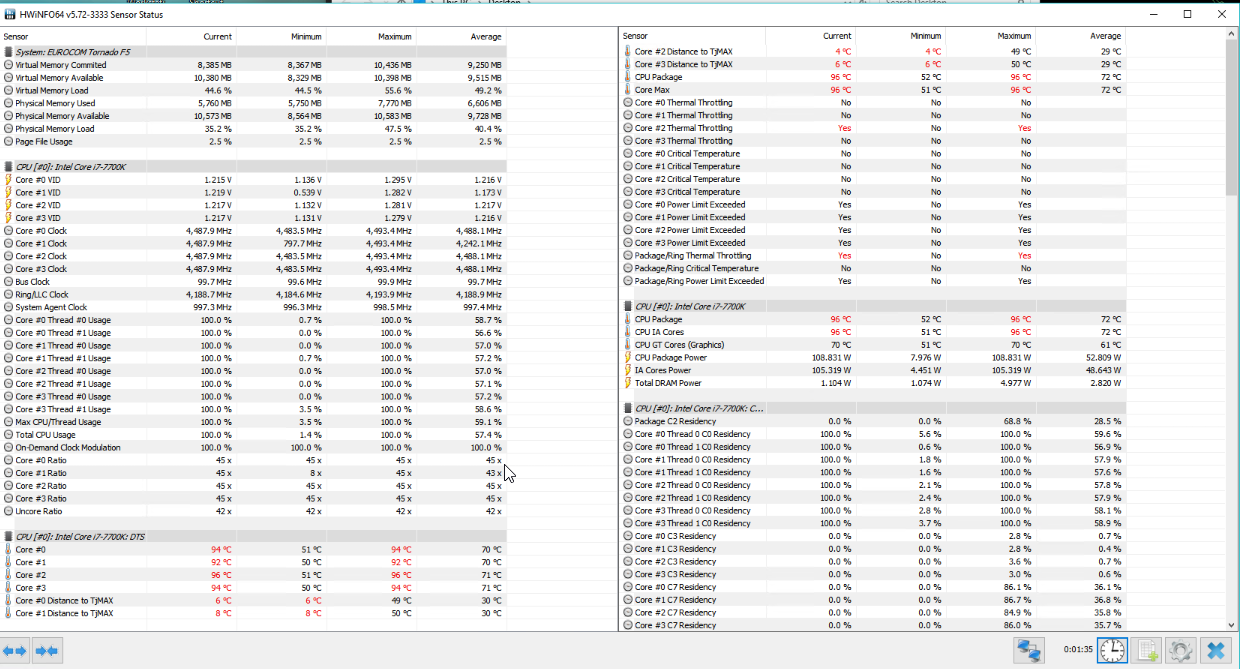This screenshot has height=669, width=1240.
Task: Click the circle icon beside Page File Usage
Action: [x=8, y=142]
